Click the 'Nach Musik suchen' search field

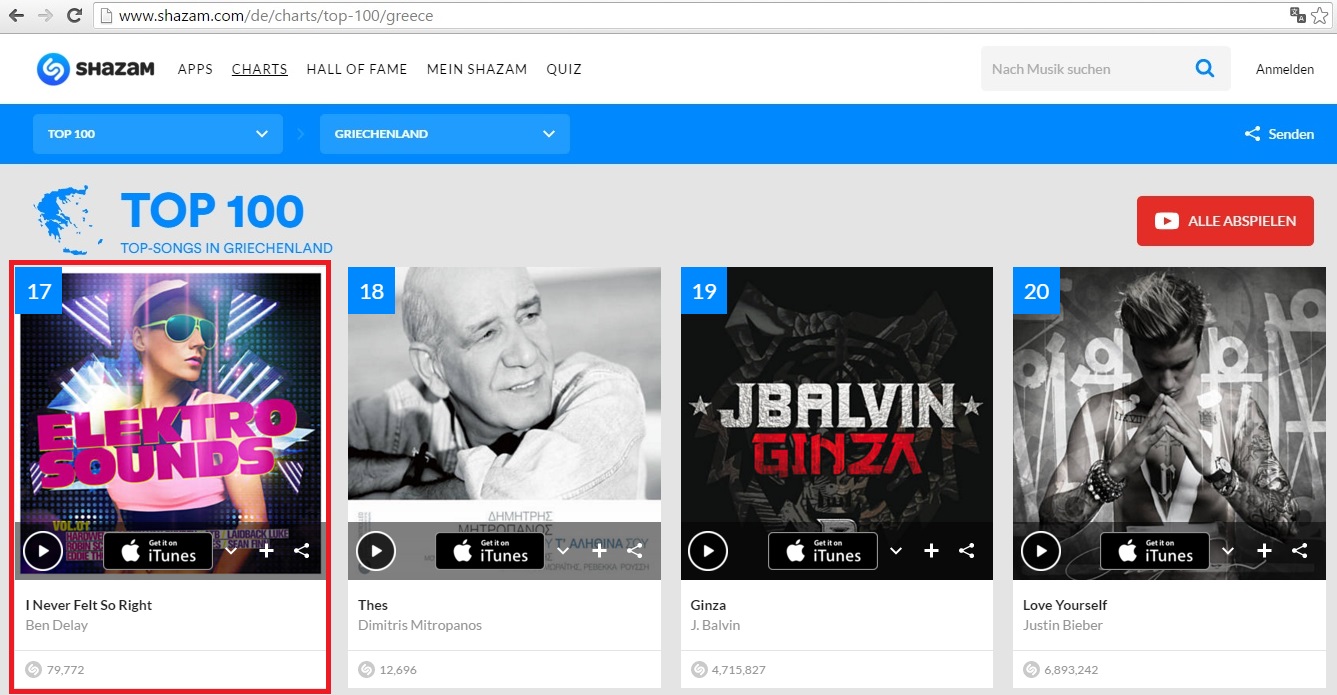click(1085, 69)
